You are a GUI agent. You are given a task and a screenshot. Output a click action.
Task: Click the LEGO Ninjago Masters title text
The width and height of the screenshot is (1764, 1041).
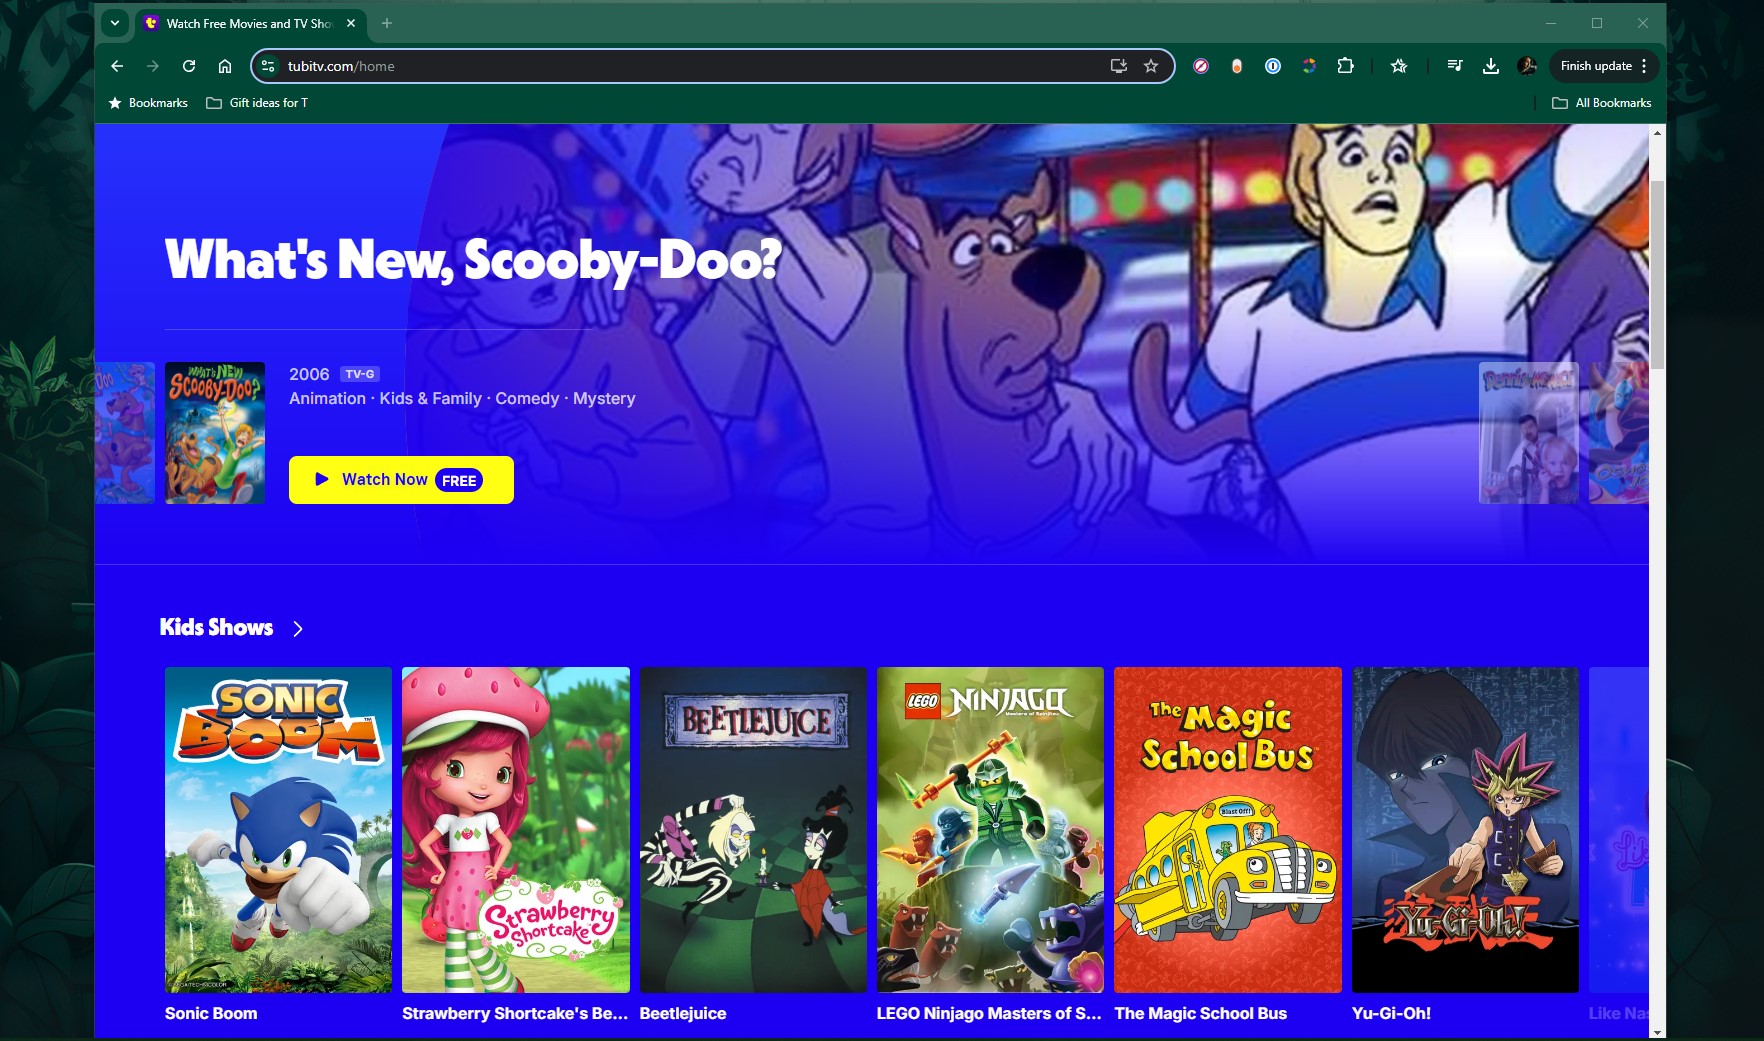[x=989, y=1013]
